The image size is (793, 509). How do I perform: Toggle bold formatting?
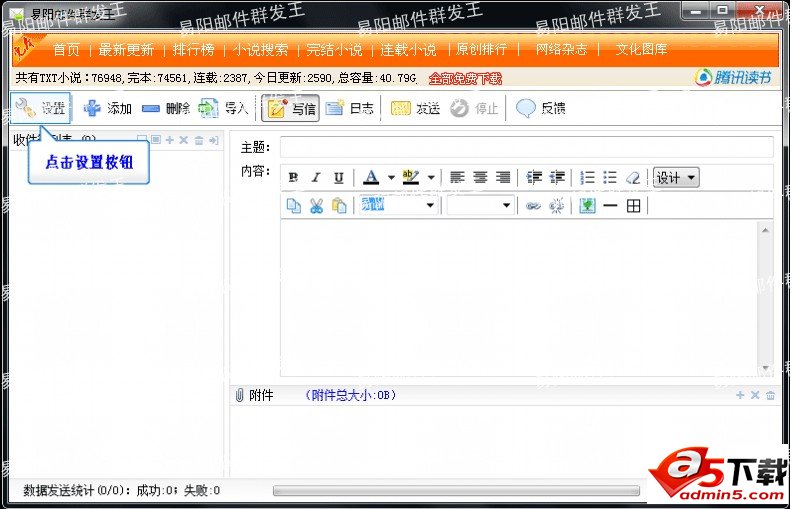[x=293, y=178]
